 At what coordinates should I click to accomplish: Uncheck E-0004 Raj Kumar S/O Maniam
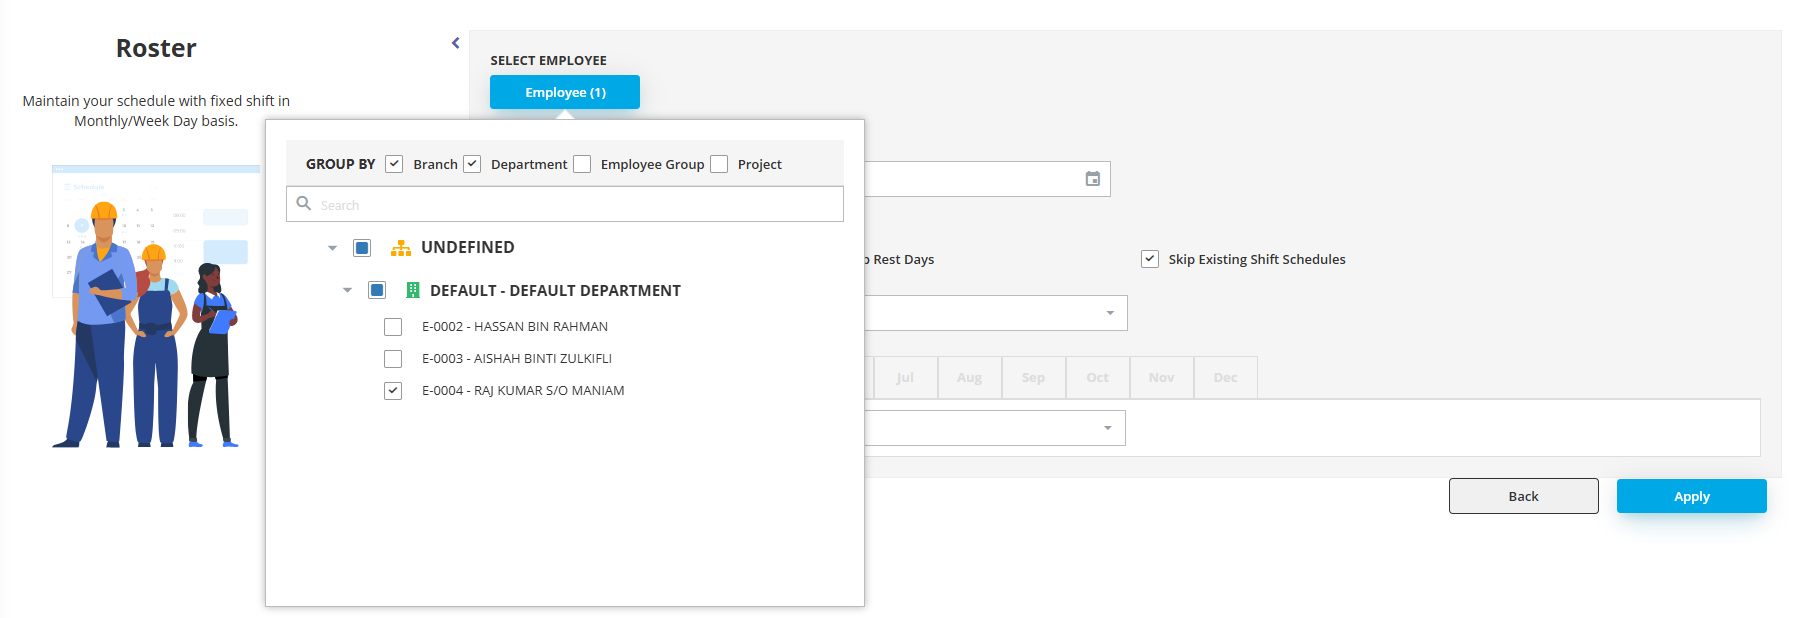pyautogui.click(x=393, y=391)
